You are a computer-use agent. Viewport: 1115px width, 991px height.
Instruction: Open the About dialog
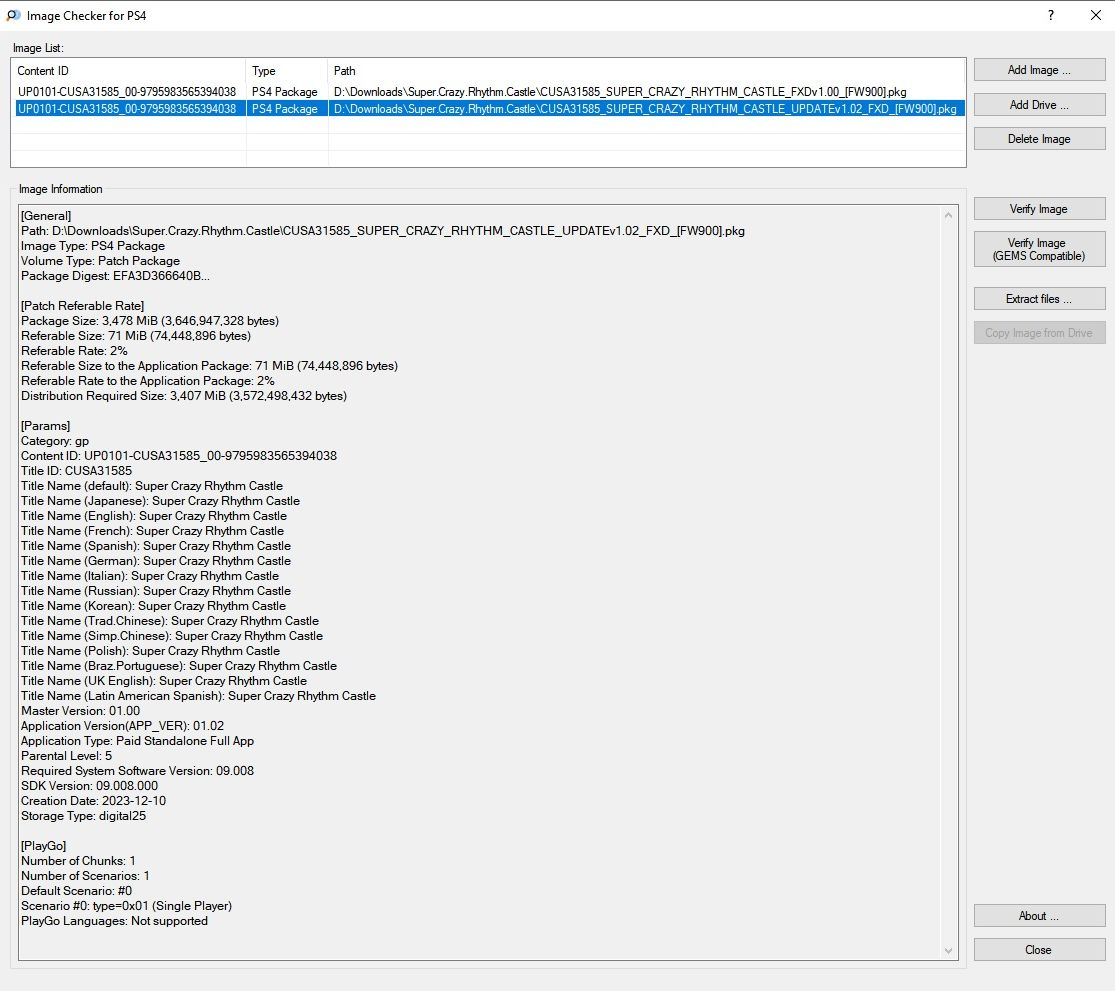[1039, 916]
